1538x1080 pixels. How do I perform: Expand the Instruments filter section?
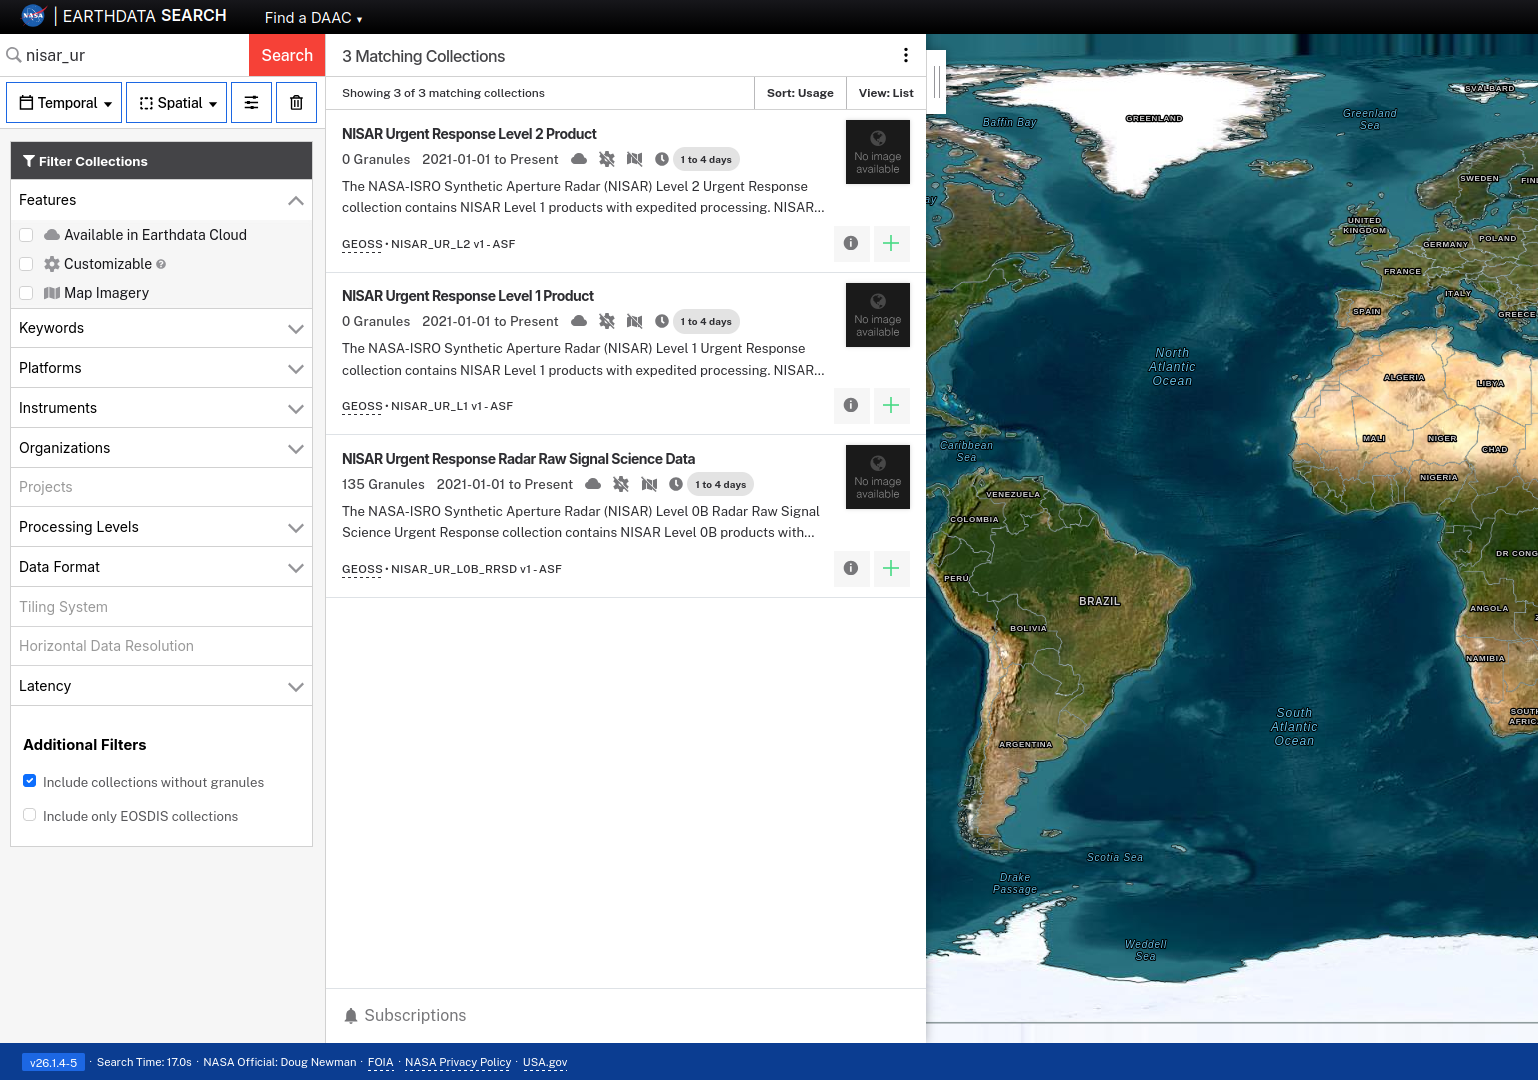click(161, 408)
